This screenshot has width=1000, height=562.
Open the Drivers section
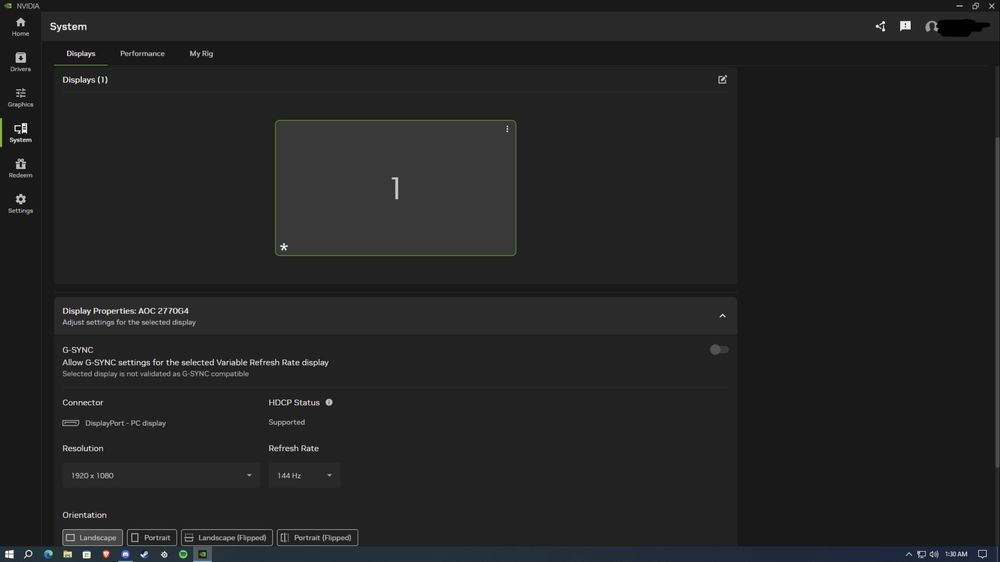(20, 62)
